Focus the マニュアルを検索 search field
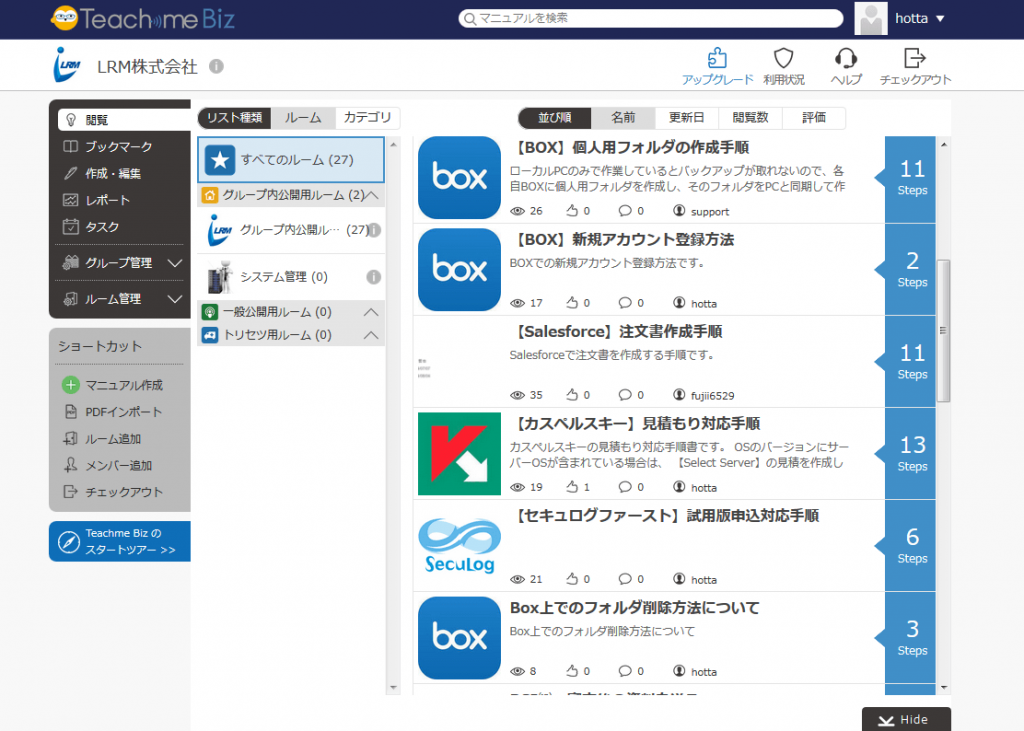 650,18
